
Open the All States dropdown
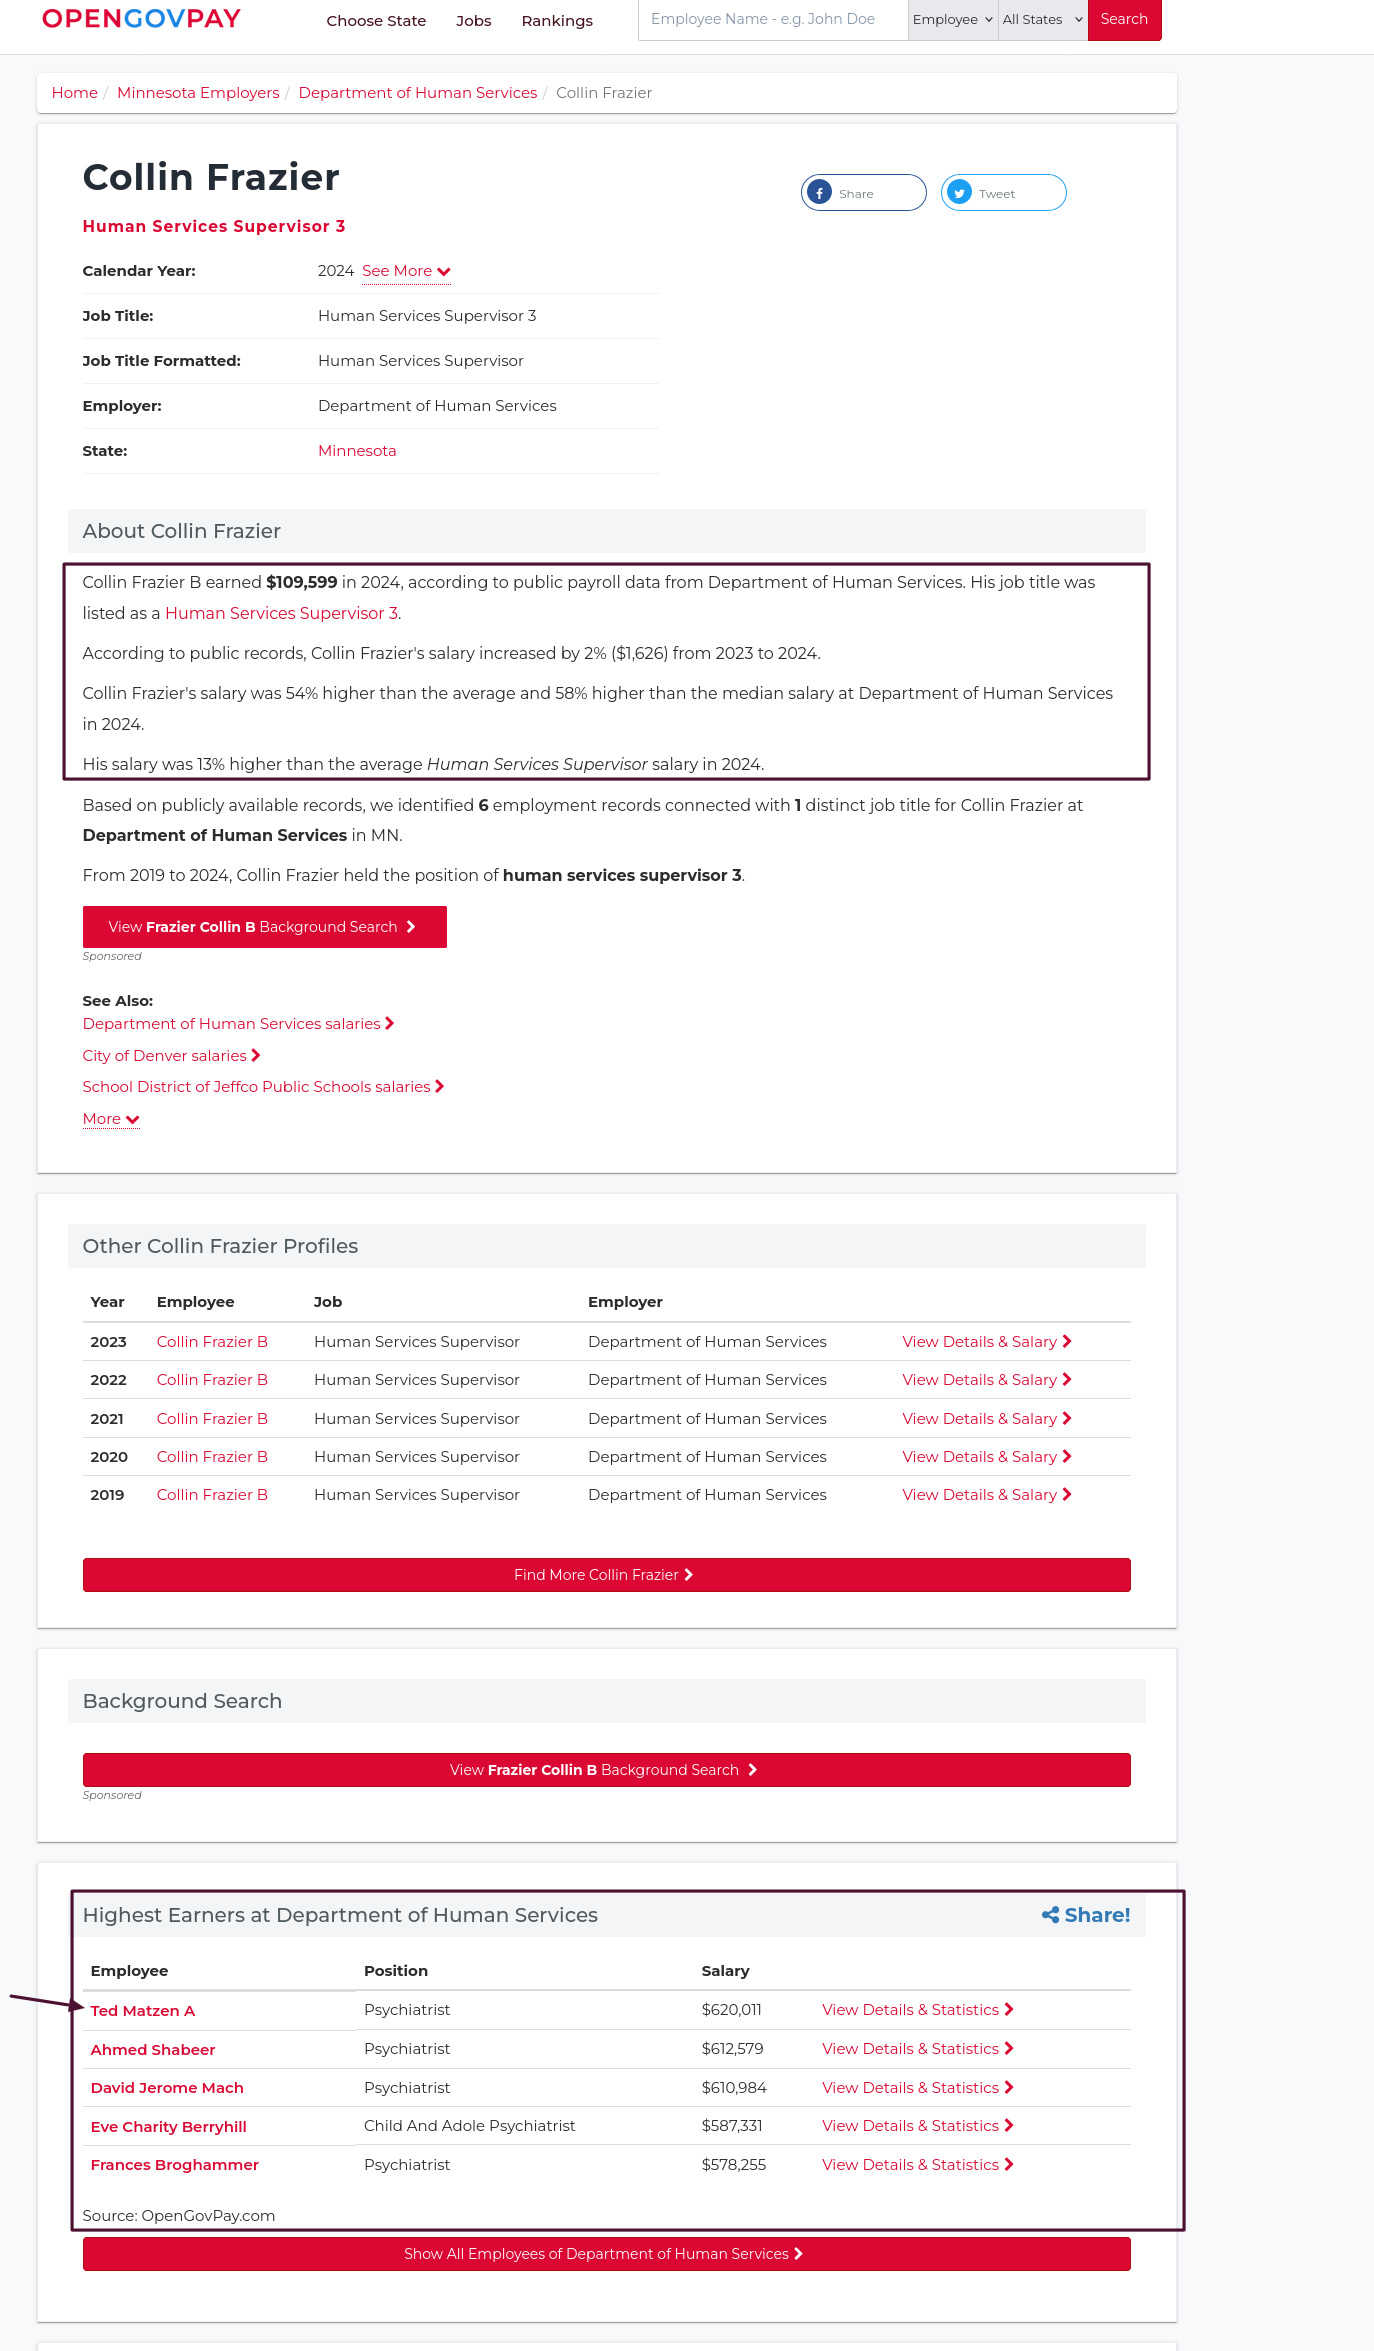tap(1042, 20)
